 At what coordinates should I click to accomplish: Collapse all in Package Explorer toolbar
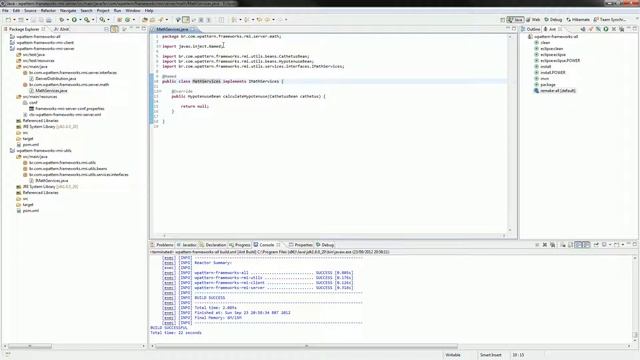tap(107, 29)
